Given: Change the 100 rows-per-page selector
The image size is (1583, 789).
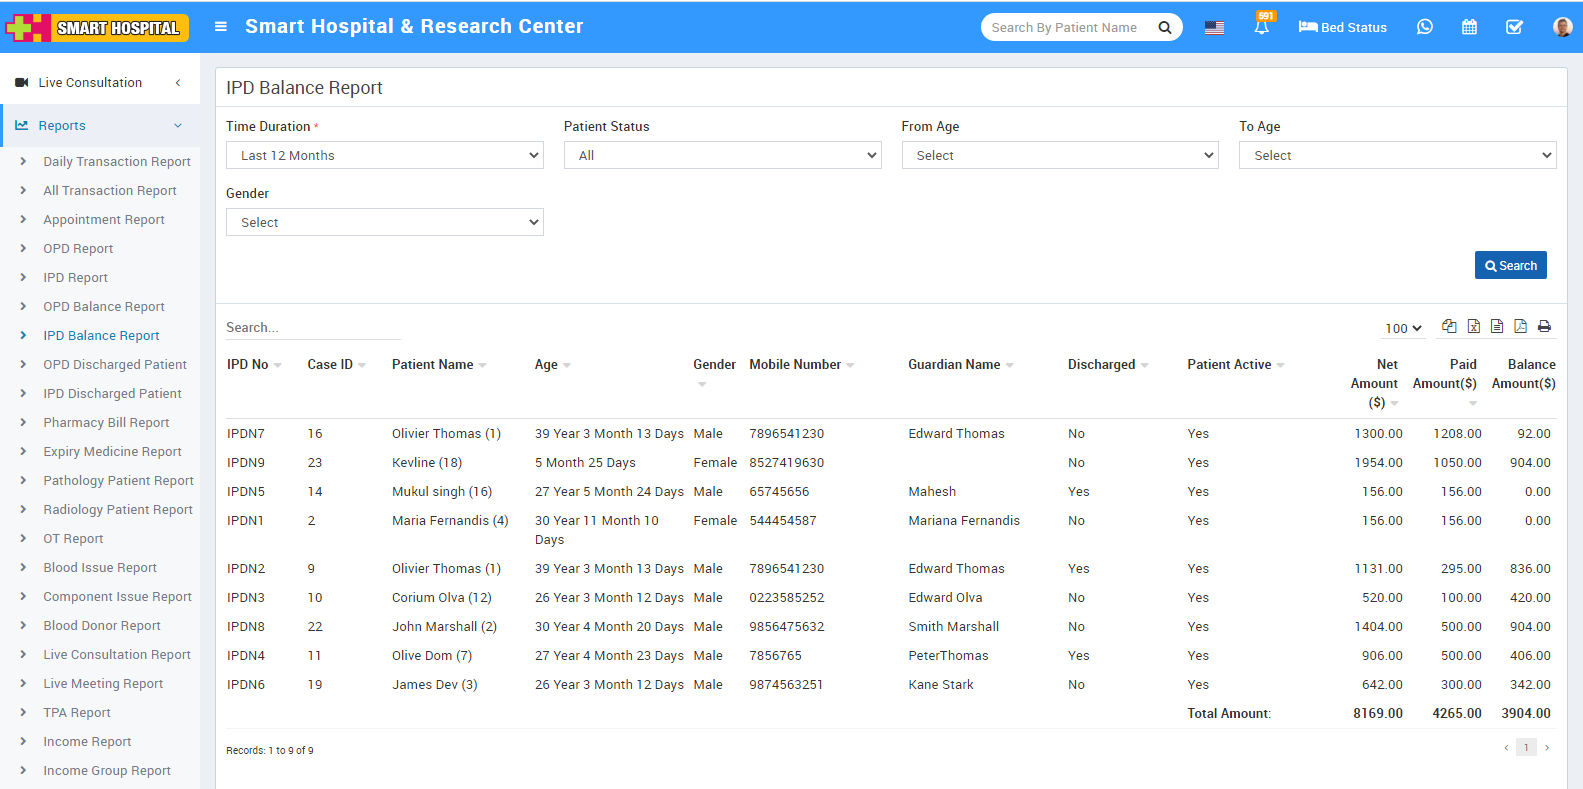Looking at the screenshot, I should pos(1403,328).
